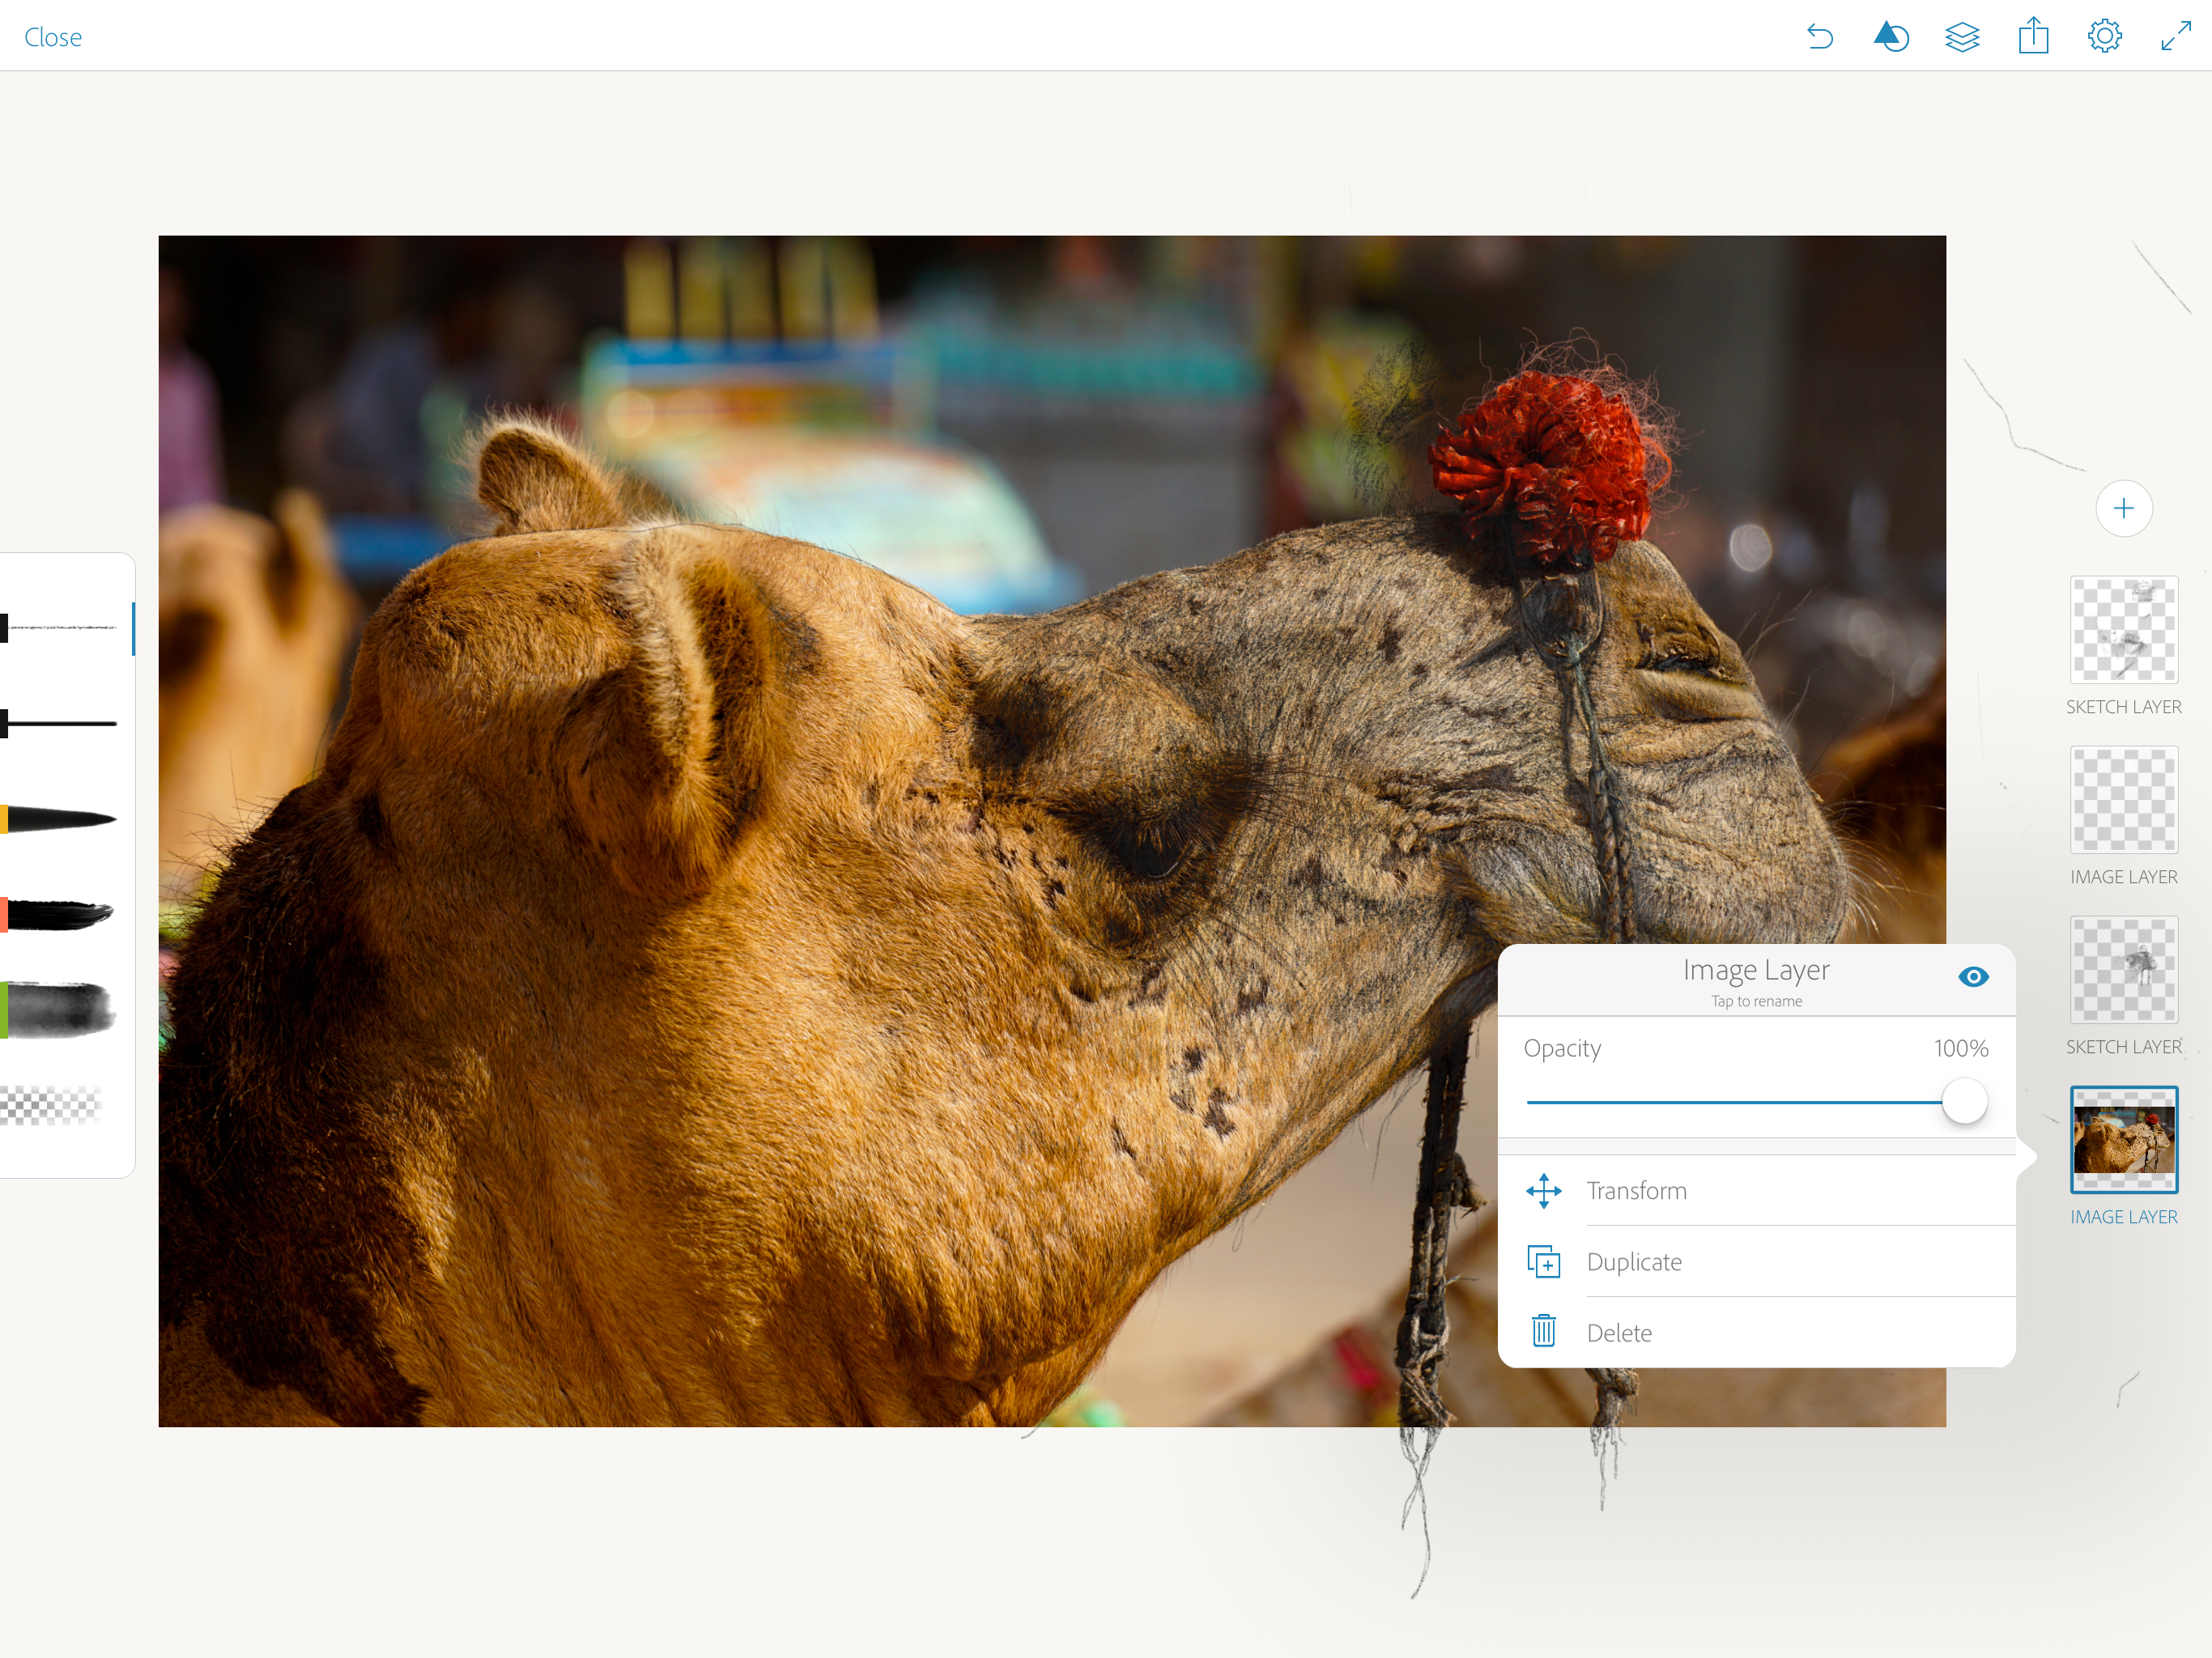
Task: Delete the Image Layer from the menu
Action: [x=1619, y=1333]
